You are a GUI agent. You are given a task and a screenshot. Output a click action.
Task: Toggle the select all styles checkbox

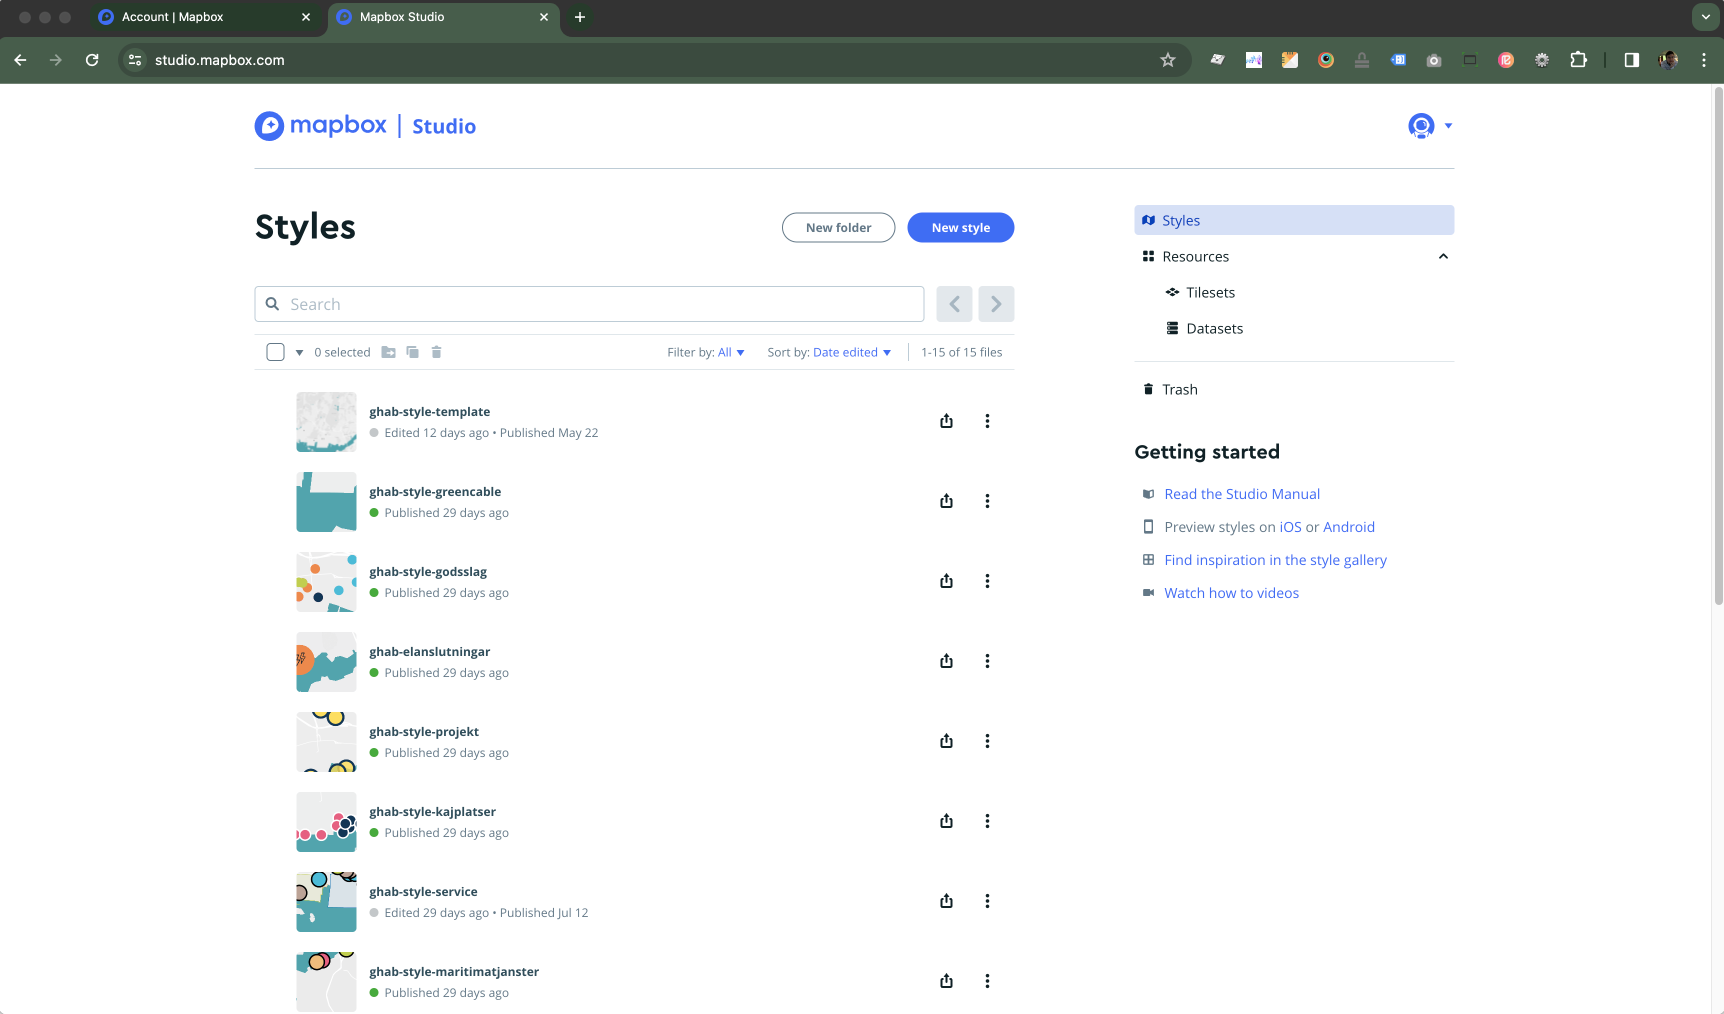pos(275,352)
